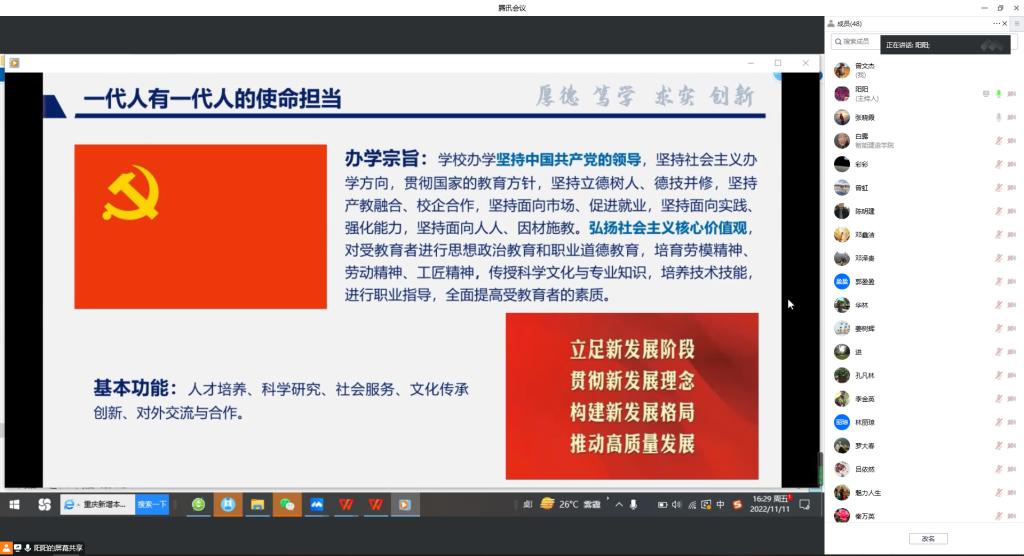
Task: Select member 罗大春 in the list
Action: point(864,445)
